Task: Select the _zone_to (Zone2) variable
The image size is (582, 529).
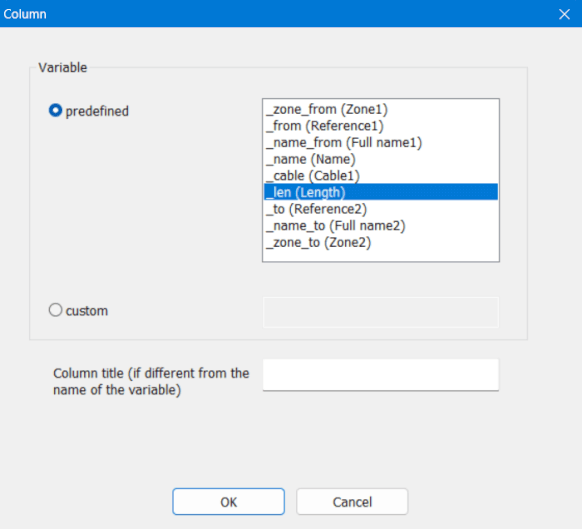Action: pos(381,242)
